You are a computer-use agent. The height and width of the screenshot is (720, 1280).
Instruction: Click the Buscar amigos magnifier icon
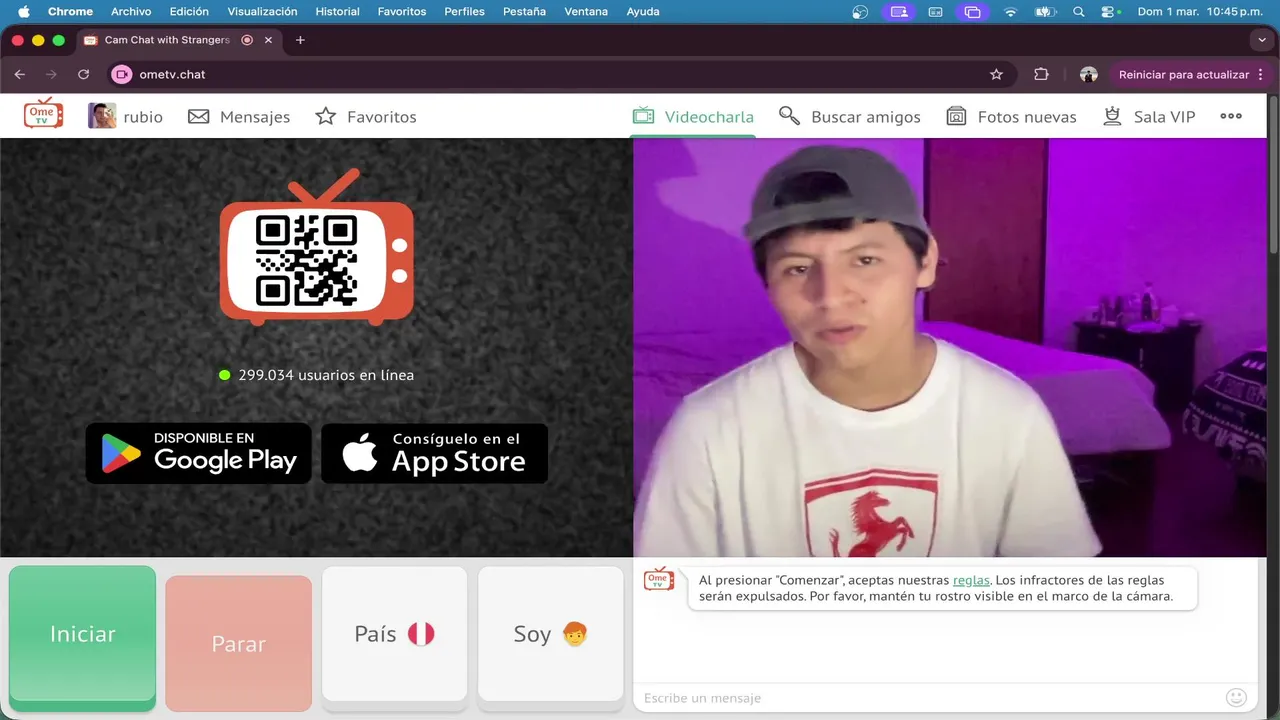coord(790,116)
